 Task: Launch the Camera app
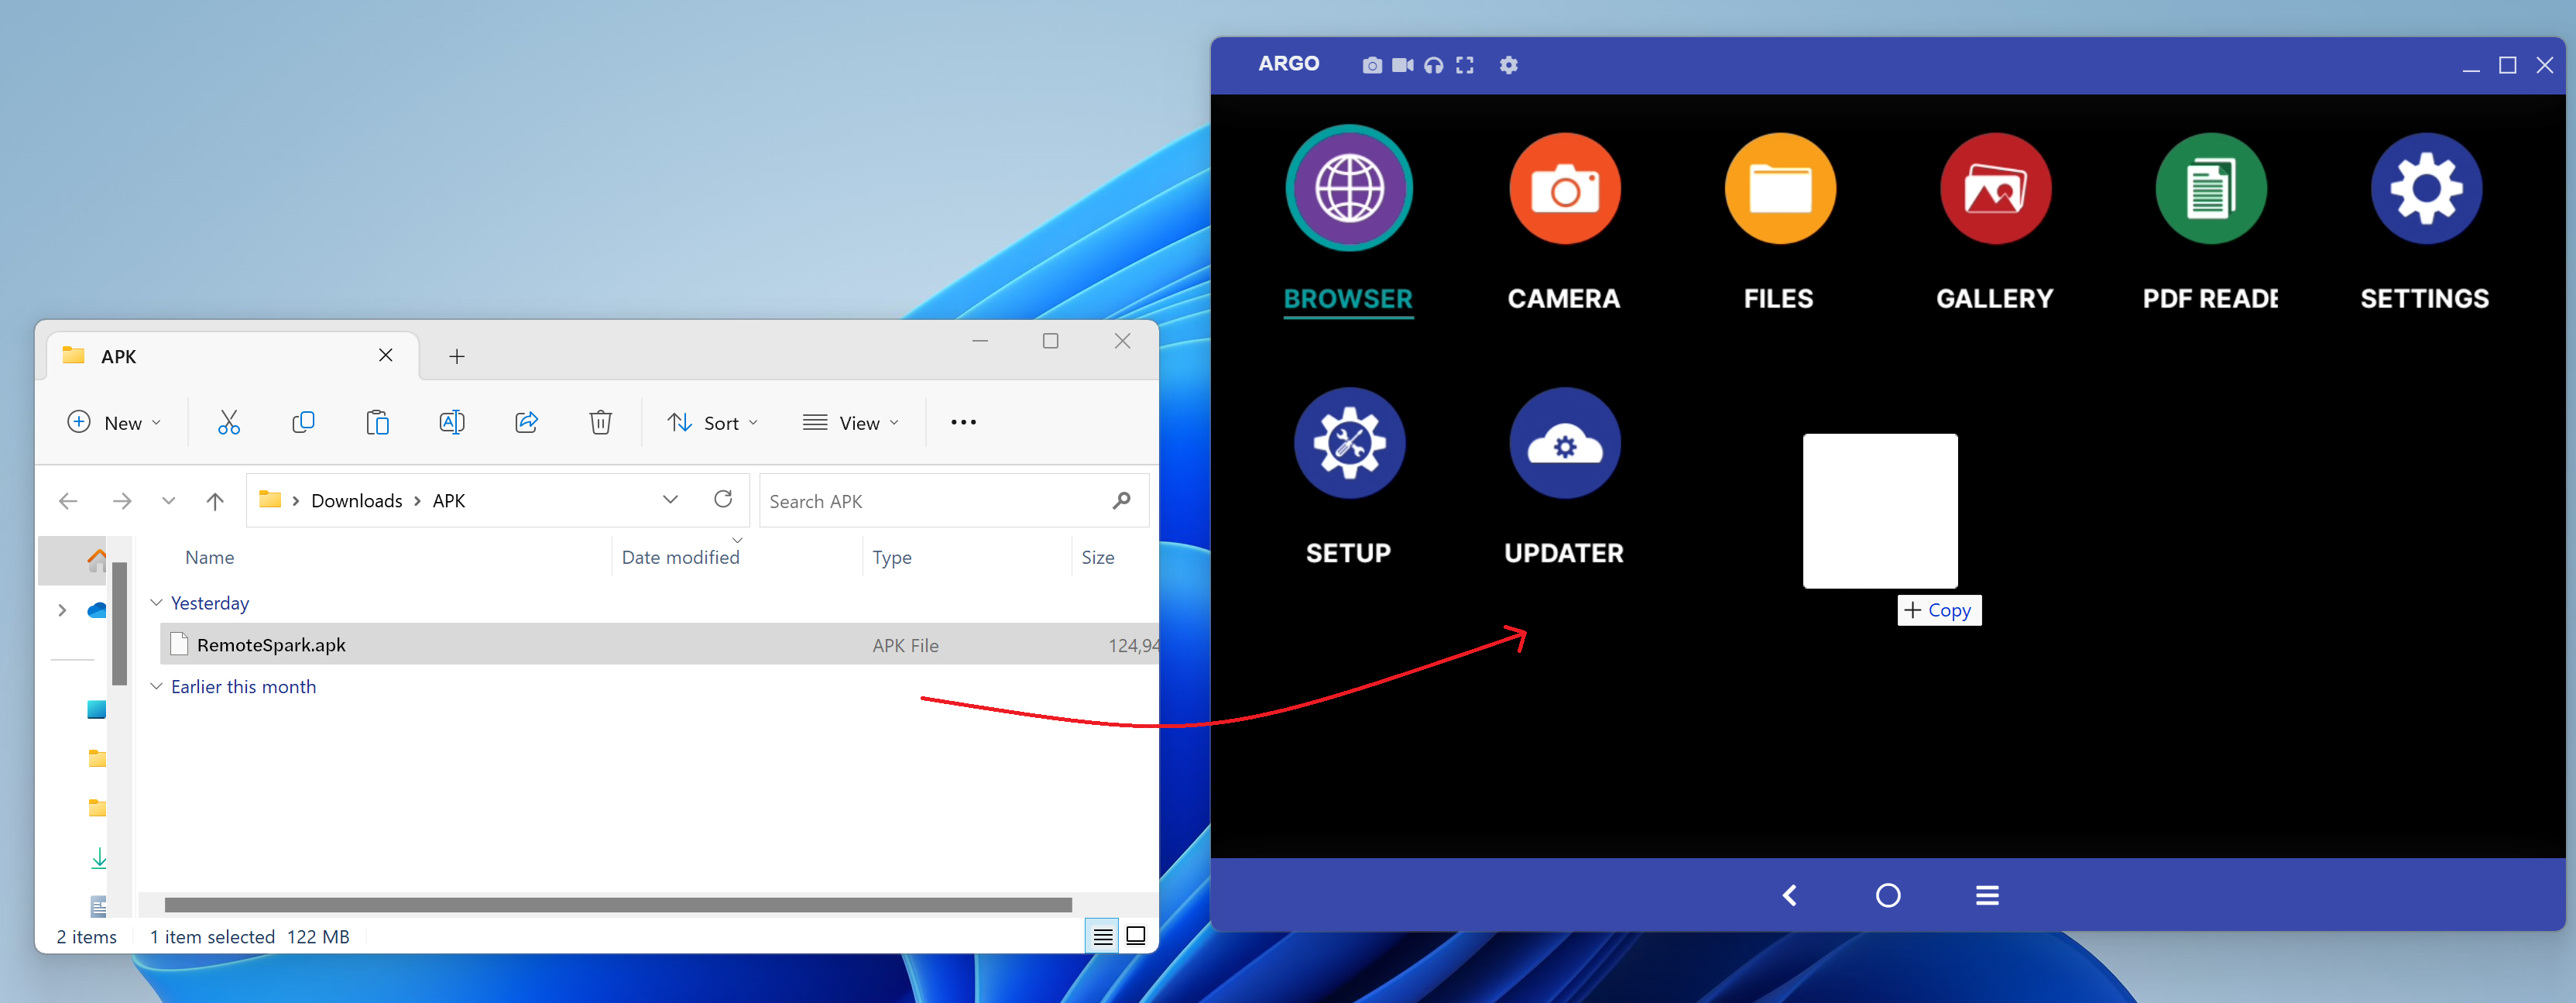point(1564,189)
